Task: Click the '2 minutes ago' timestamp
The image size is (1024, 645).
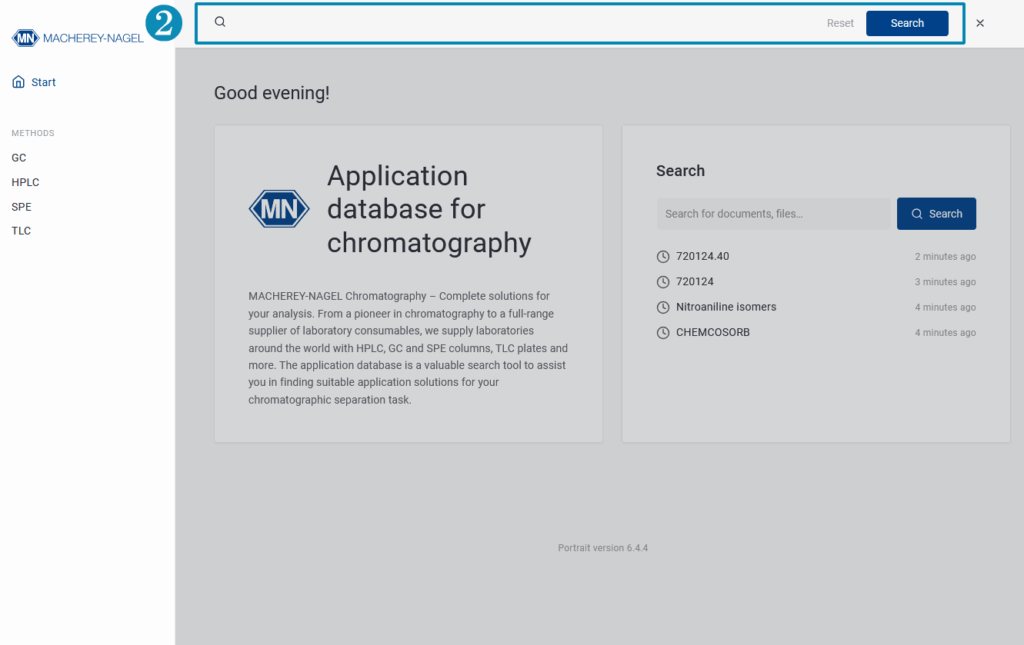Action: click(945, 257)
